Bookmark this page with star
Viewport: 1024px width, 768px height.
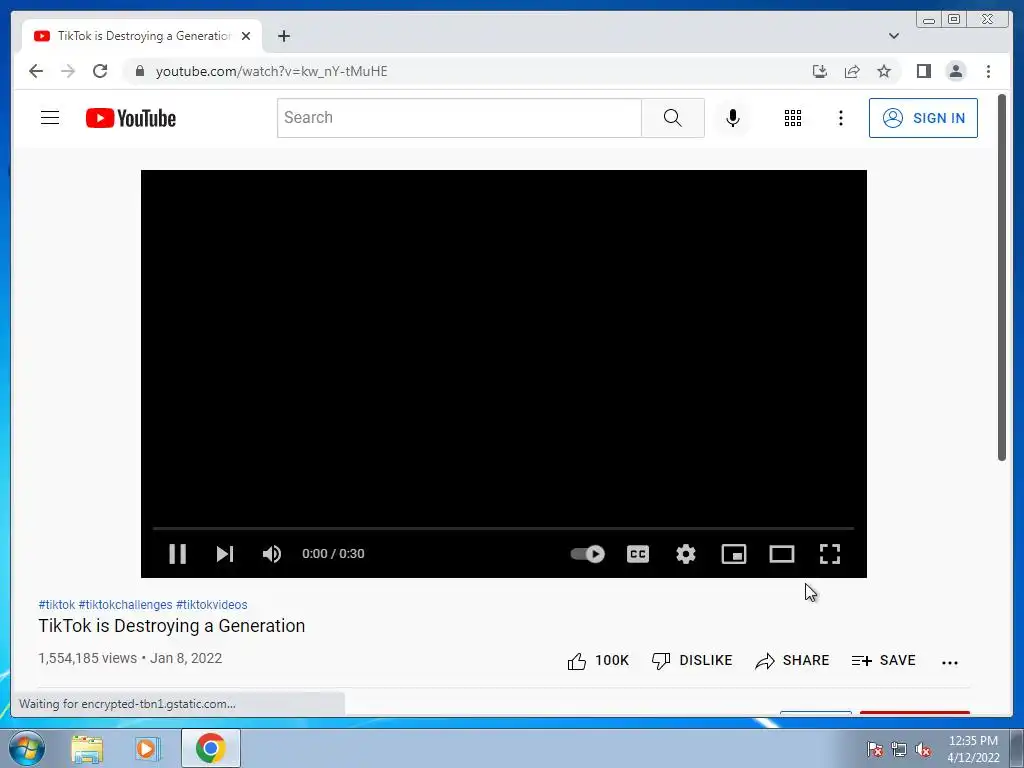pyautogui.click(x=884, y=71)
